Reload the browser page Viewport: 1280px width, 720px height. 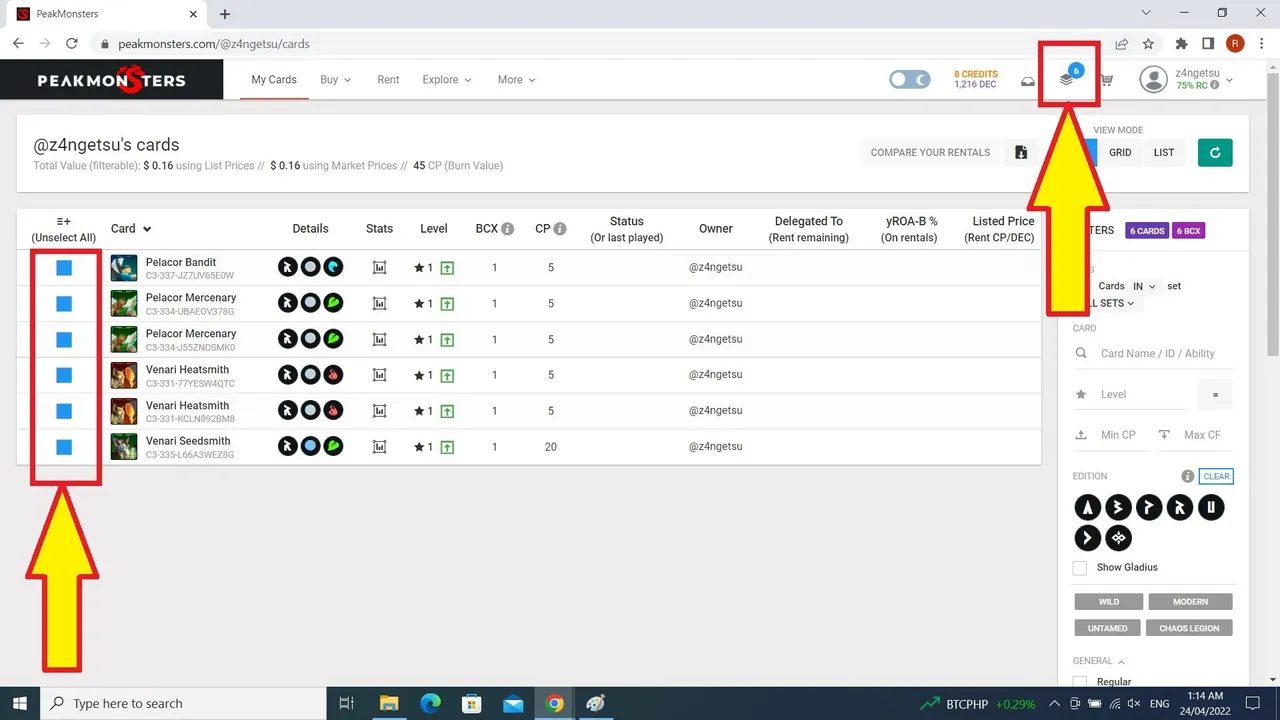(x=72, y=44)
